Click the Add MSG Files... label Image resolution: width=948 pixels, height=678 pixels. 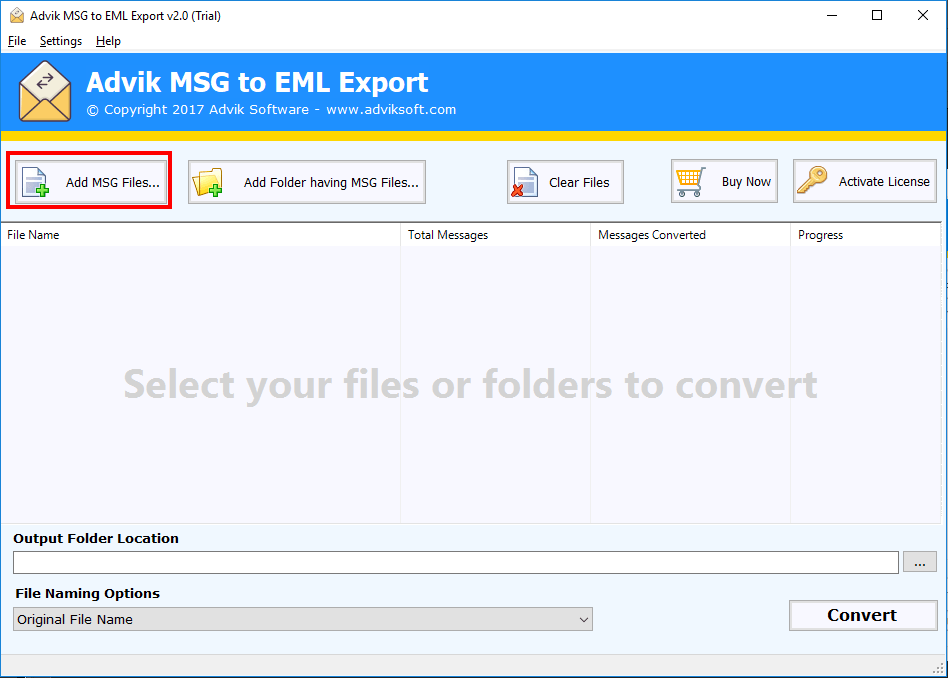[112, 183]
